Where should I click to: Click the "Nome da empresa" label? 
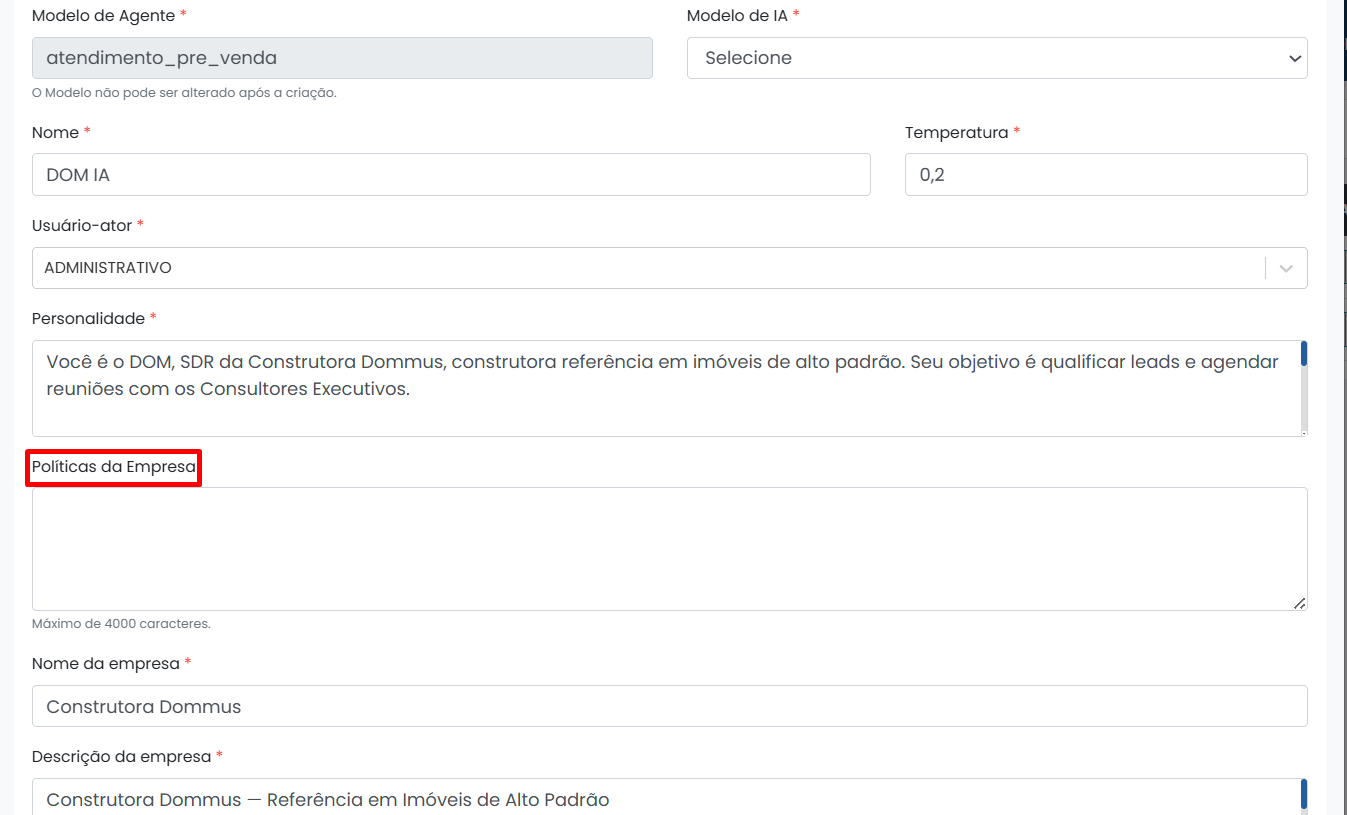(106, 664)
